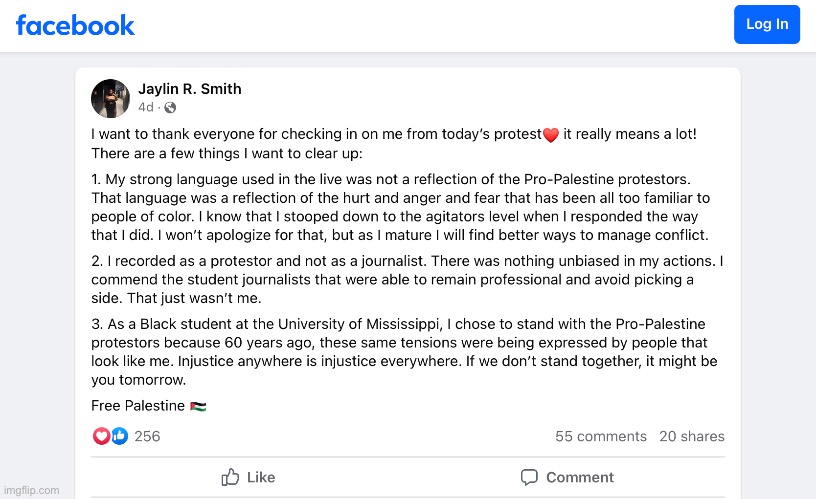
Task: Click the red heart emoji after "protest"
Action: 549,135
